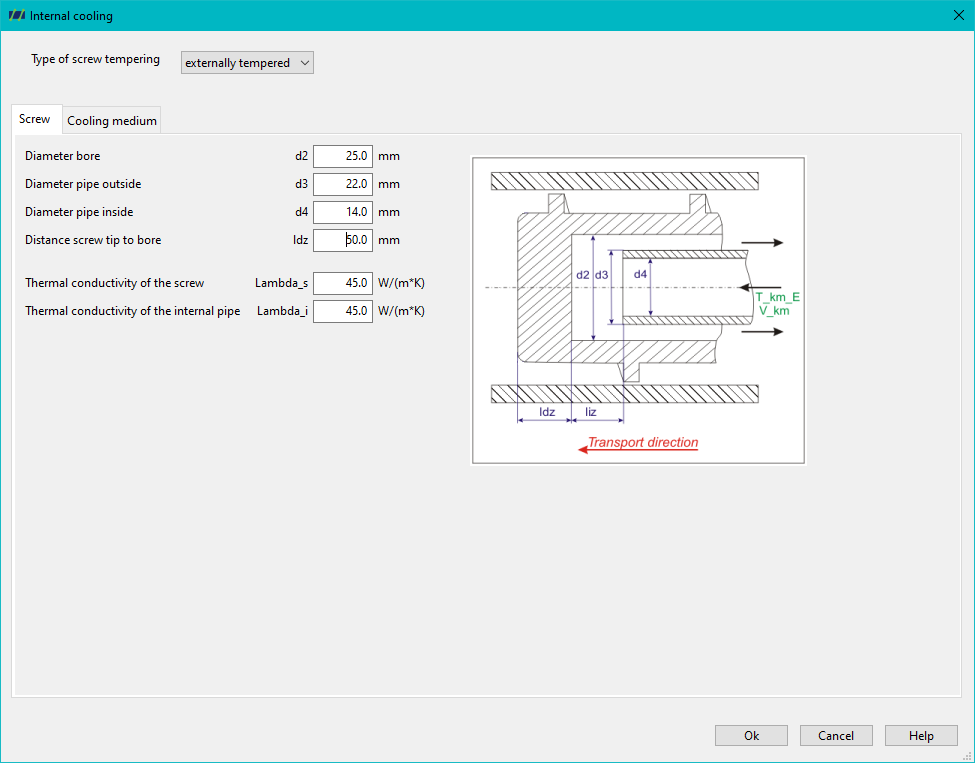Open Help for internal cooling

point(921,736)
